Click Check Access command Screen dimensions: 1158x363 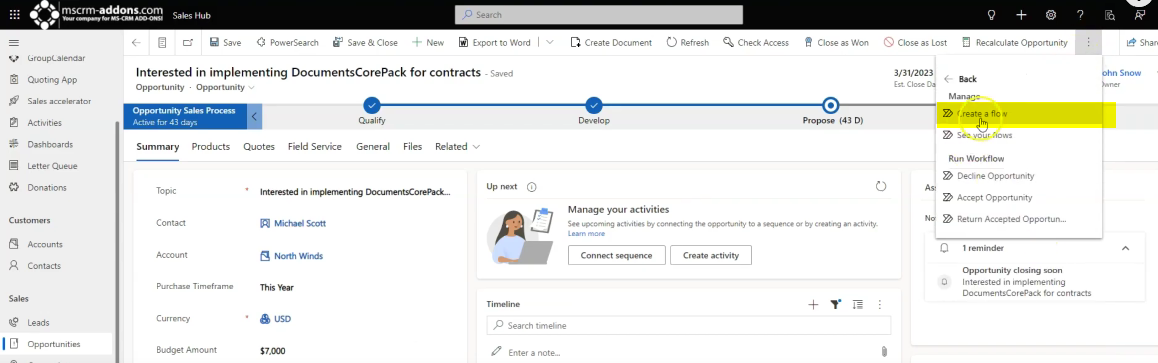pyautogui.click(x=756, y=43)
